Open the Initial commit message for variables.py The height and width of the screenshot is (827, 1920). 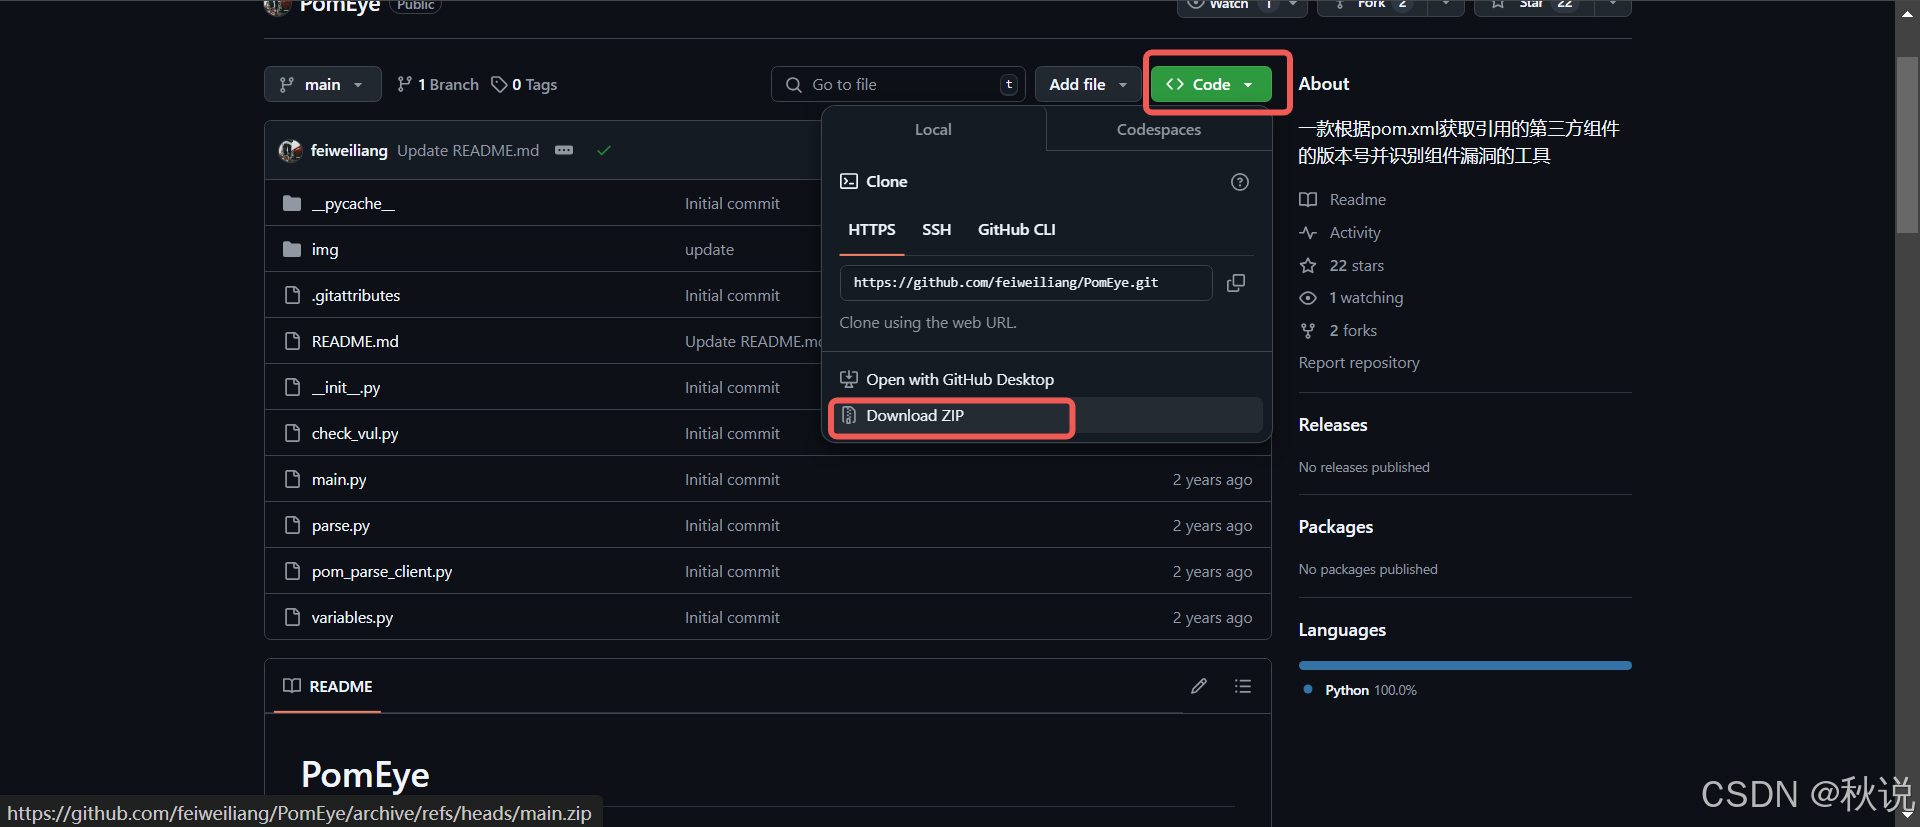point(732,617)
